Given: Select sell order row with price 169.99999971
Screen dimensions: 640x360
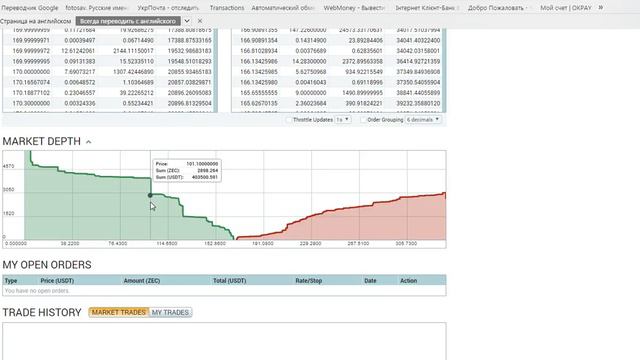Looking at the screenshot, I should point(109,40).
